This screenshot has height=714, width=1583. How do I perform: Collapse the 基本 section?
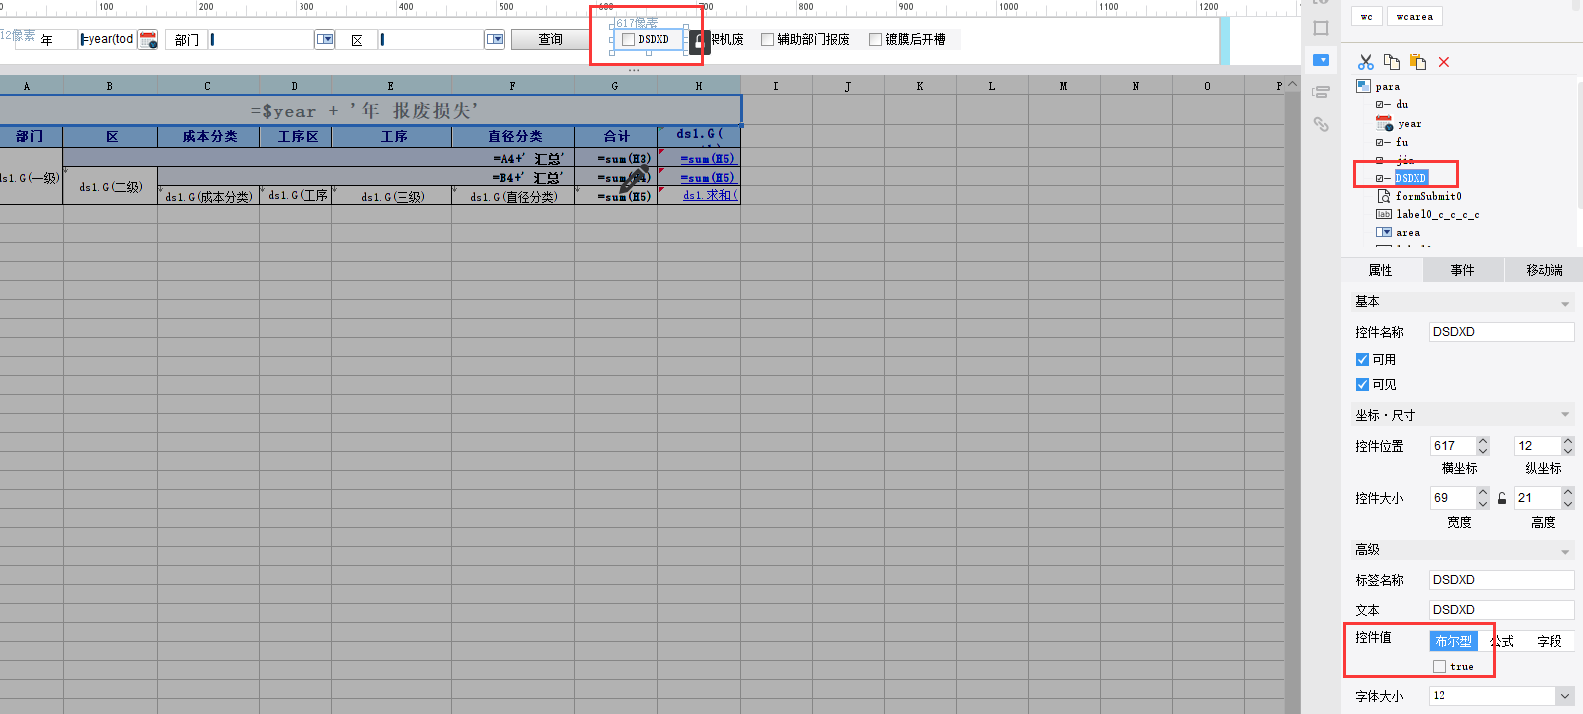(x=1565, y=303)
